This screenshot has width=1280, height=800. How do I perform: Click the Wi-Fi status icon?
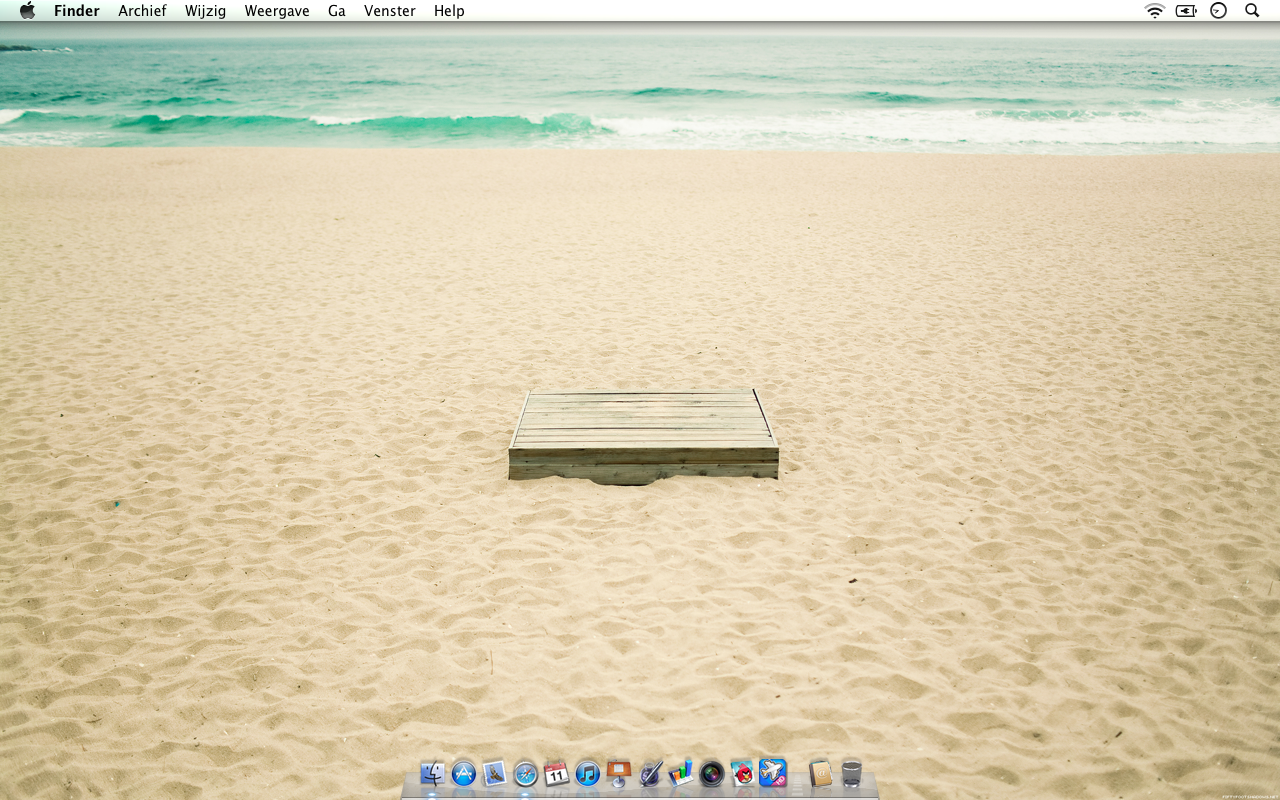coord(1155,11)
